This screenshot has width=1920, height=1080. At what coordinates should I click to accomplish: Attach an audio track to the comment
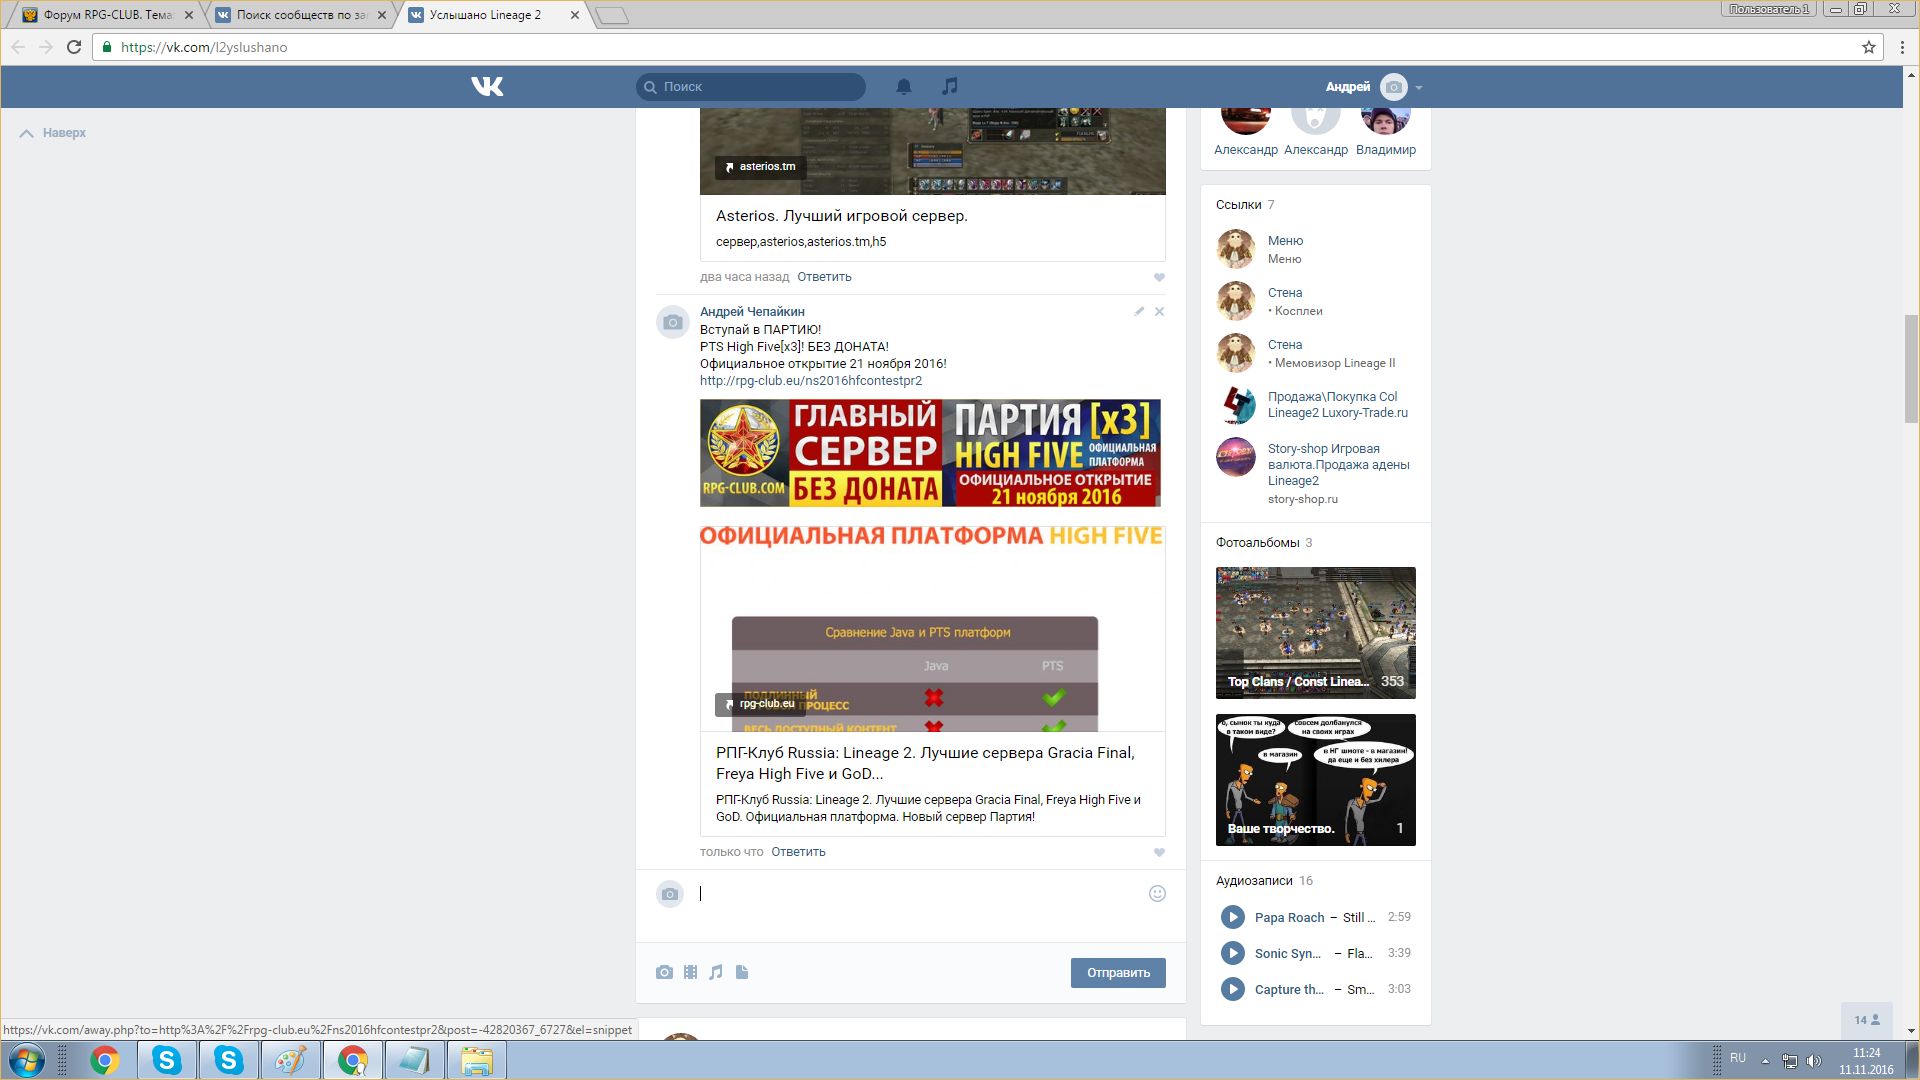(716, 972)
